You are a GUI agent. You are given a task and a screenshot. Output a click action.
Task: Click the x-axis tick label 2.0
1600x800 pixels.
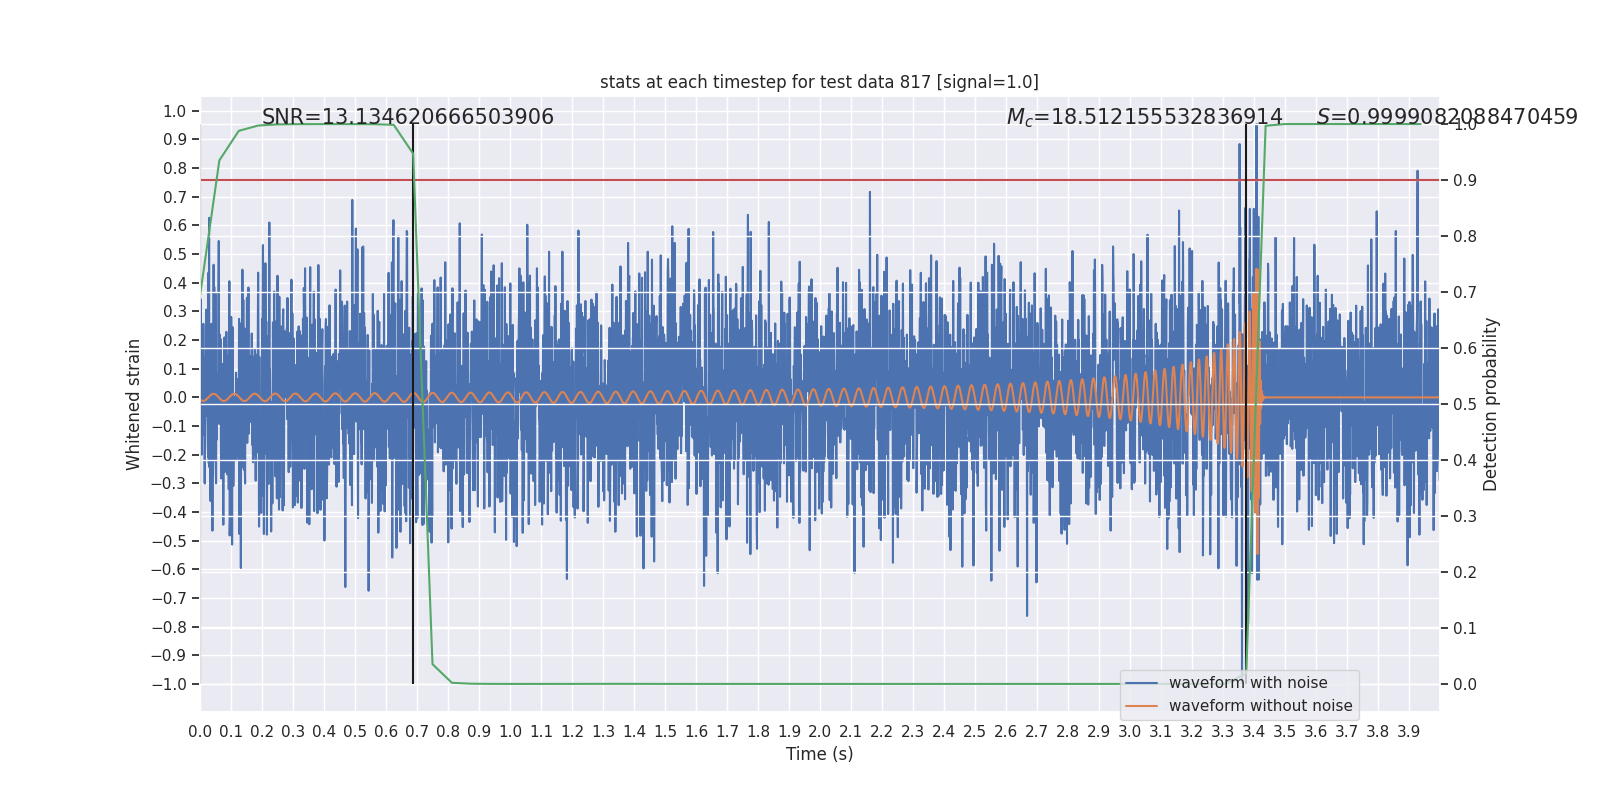click(x=819, y=732)
